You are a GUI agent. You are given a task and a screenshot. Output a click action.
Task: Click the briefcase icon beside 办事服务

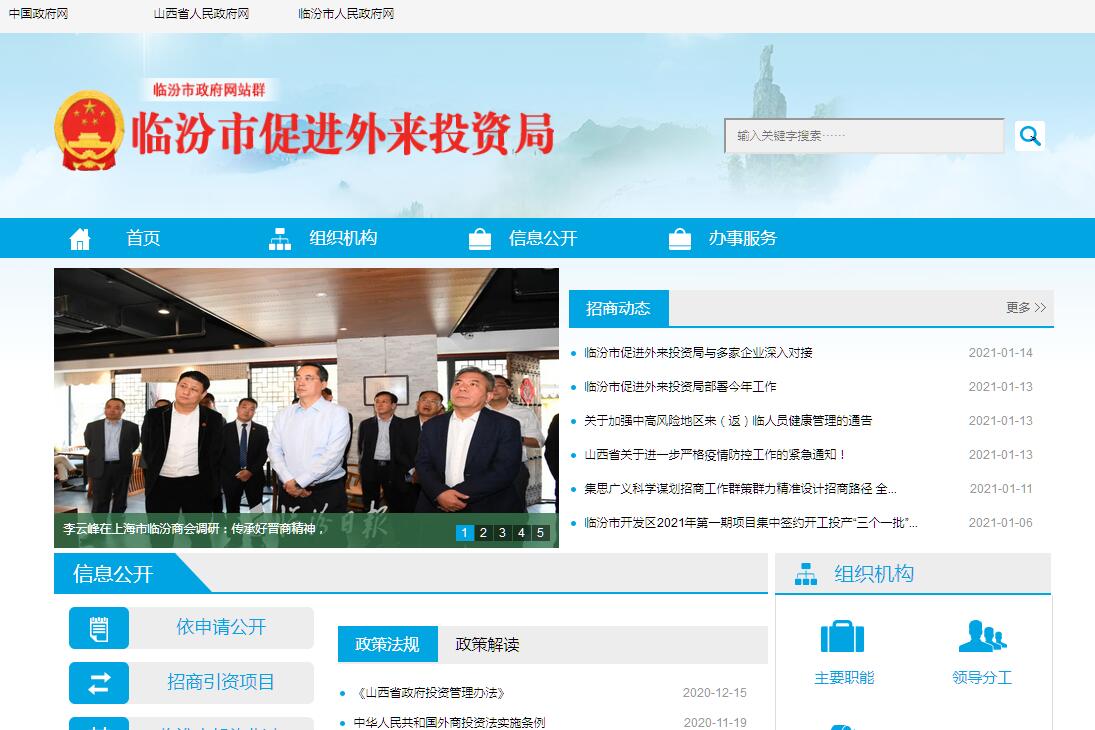[x=680, y=239]
